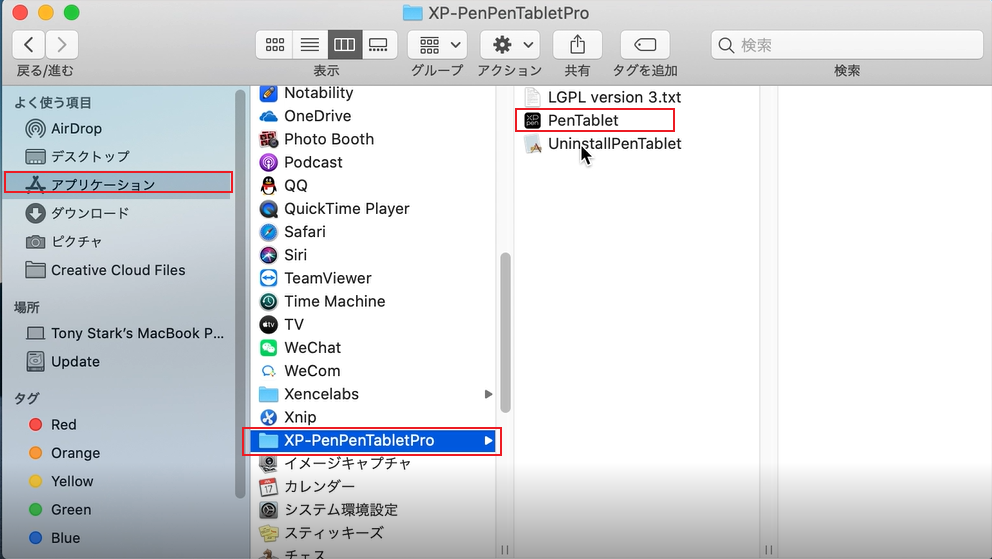Select QuickTime Player app

click(373, 209)
